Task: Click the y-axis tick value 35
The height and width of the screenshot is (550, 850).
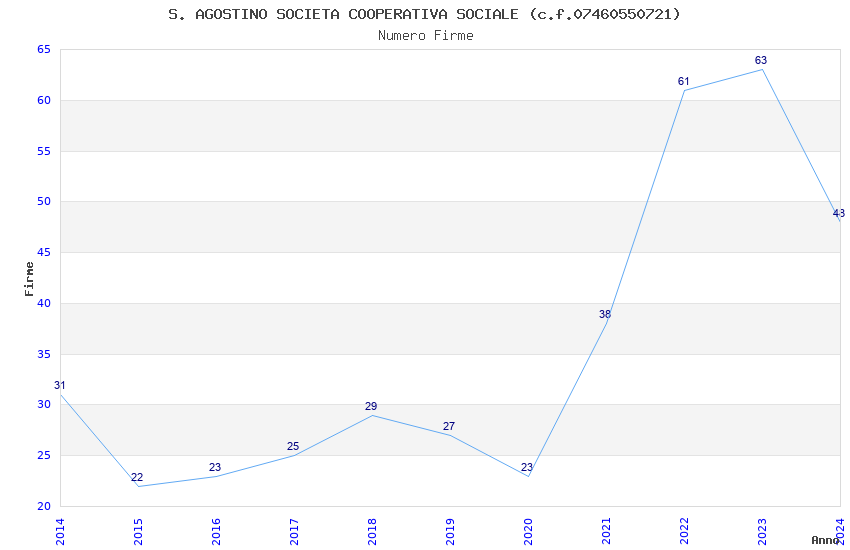Action: 44,354
